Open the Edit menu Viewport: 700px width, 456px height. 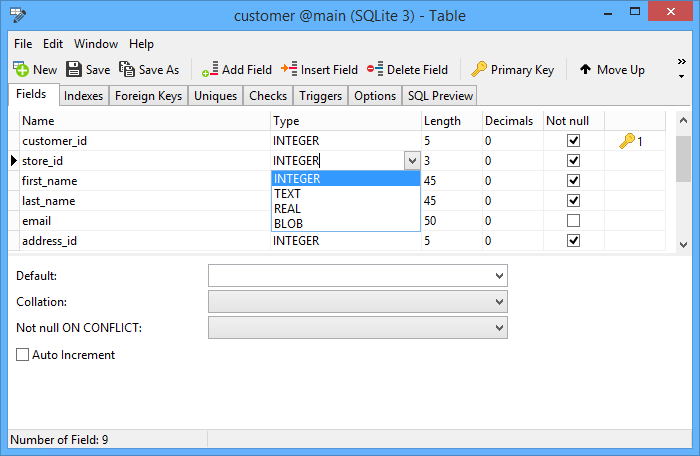(53, 44)
